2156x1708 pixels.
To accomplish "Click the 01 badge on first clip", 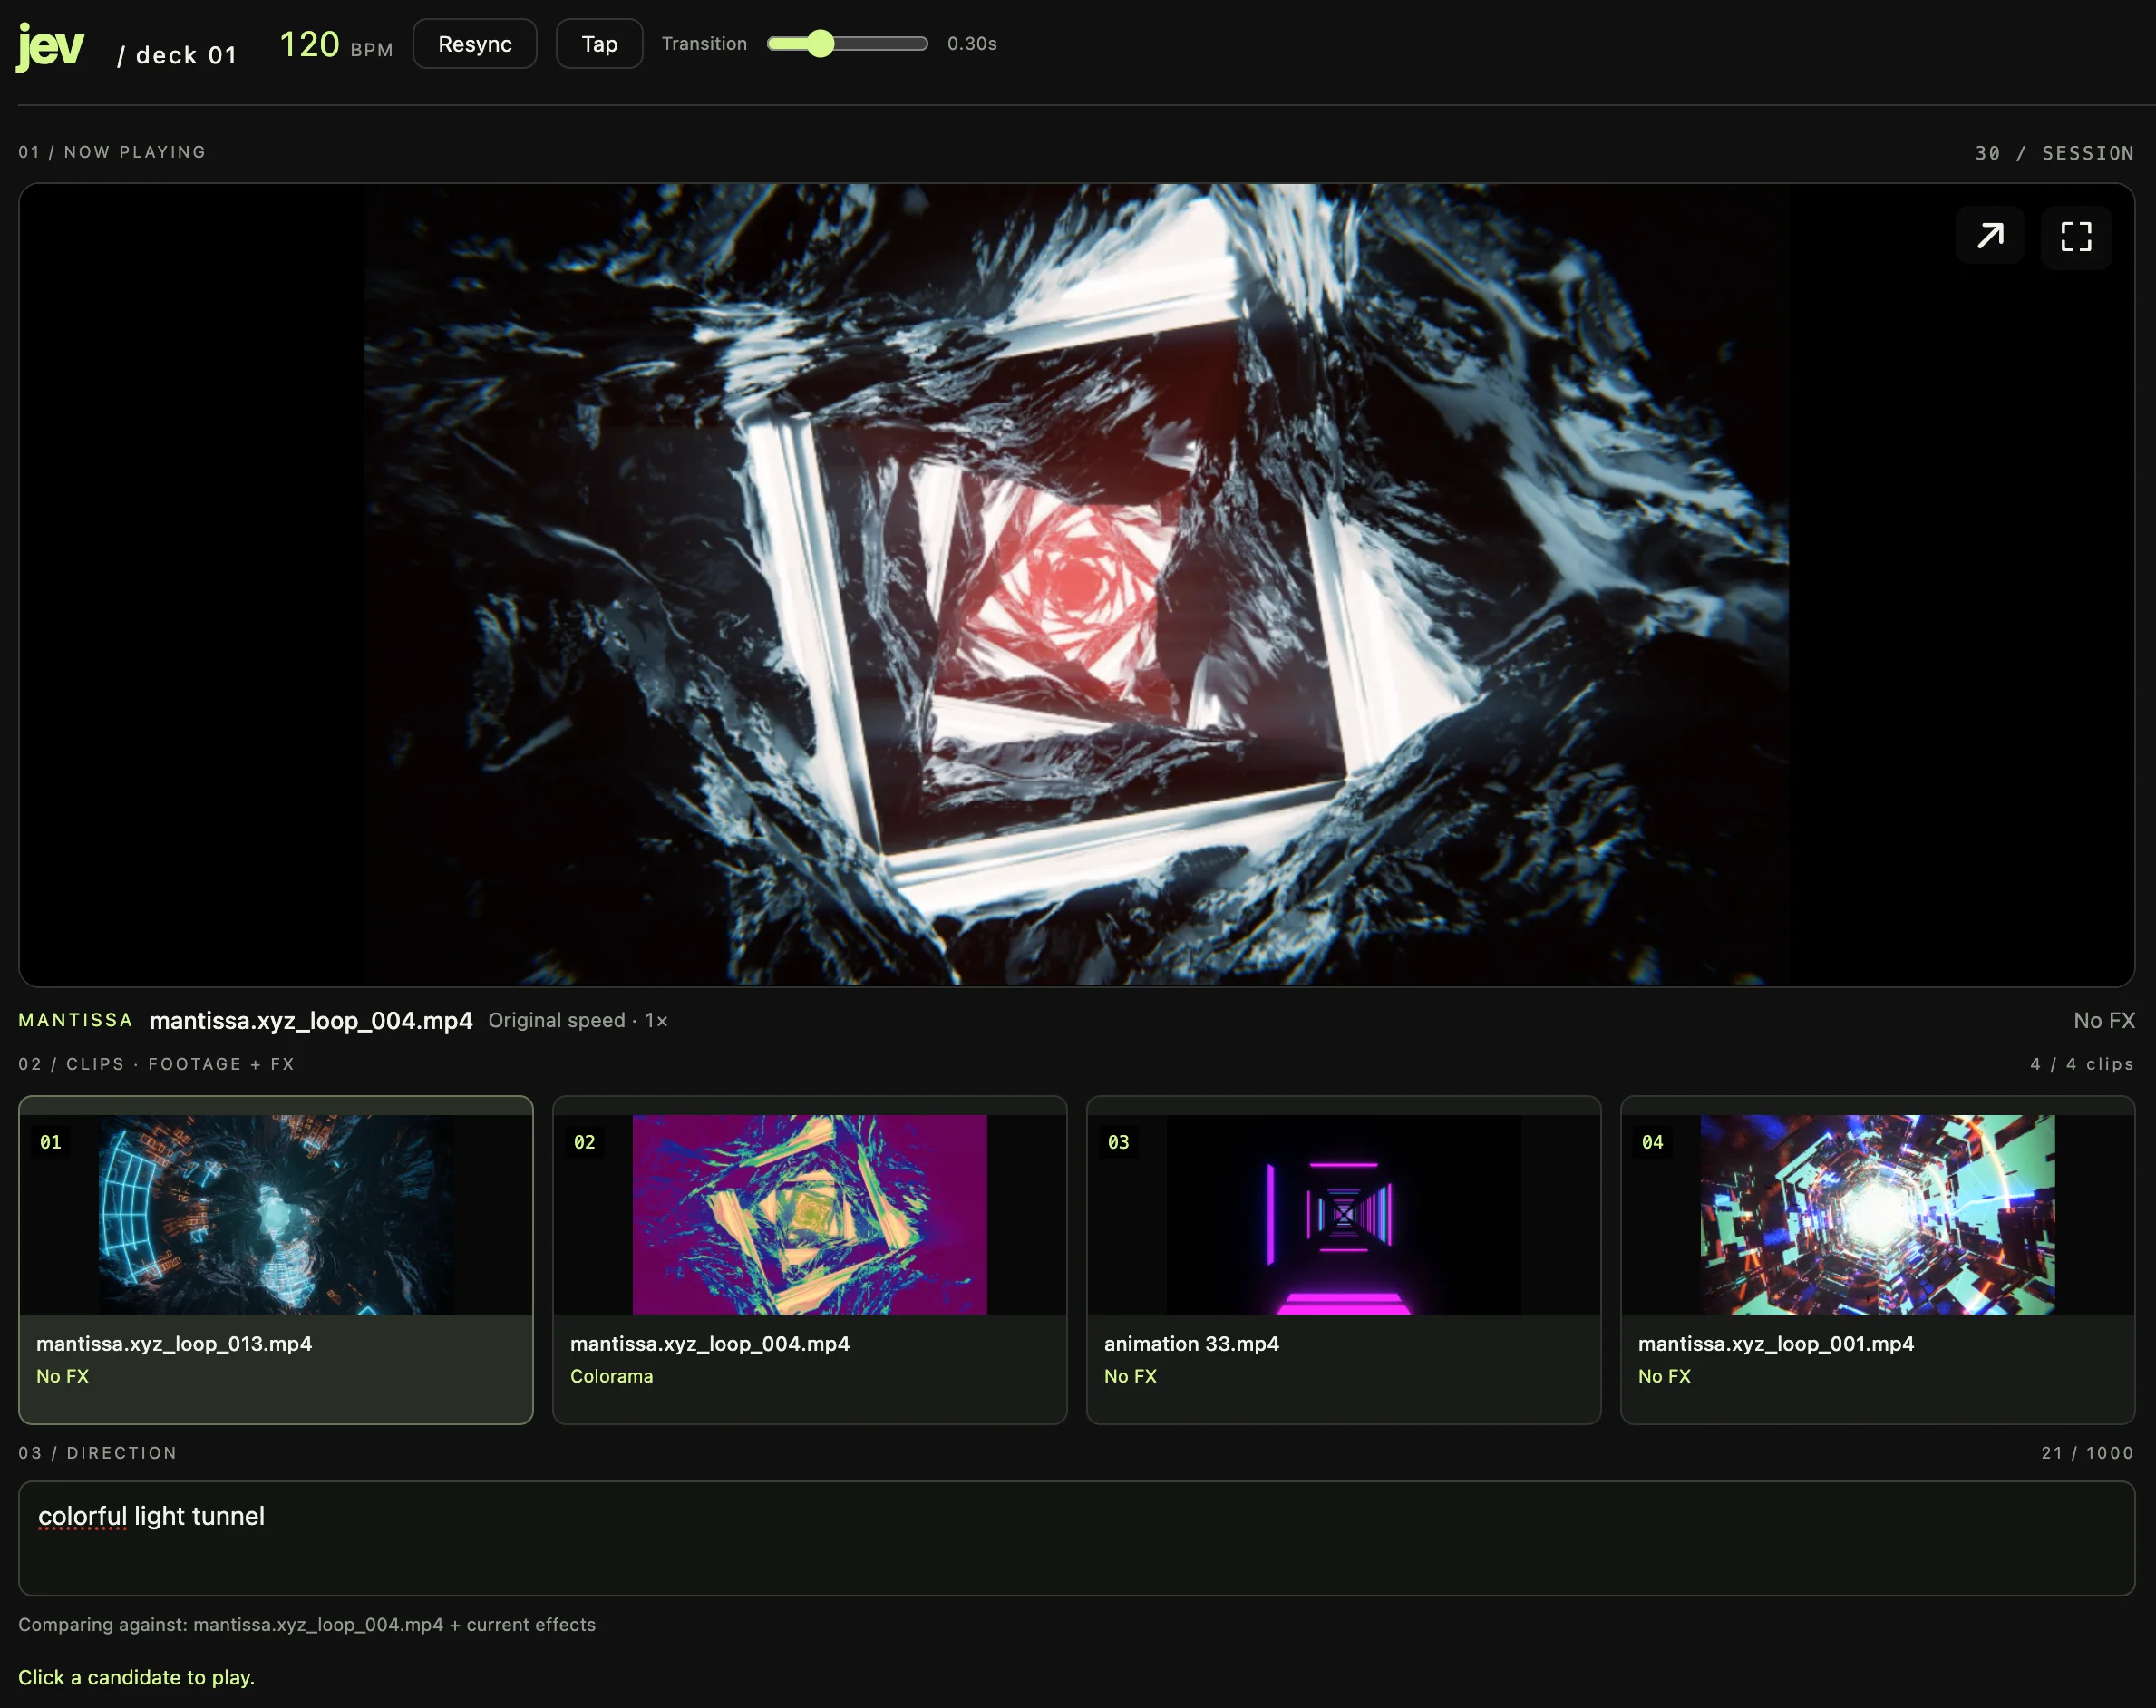I will pyautogui.click(x=50, y=1142).
